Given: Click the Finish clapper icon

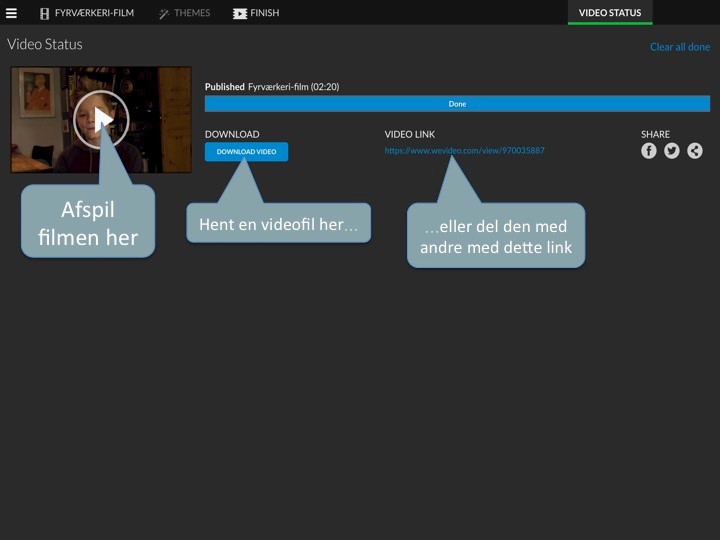Looking at the screenshot, I should point(240,14).
